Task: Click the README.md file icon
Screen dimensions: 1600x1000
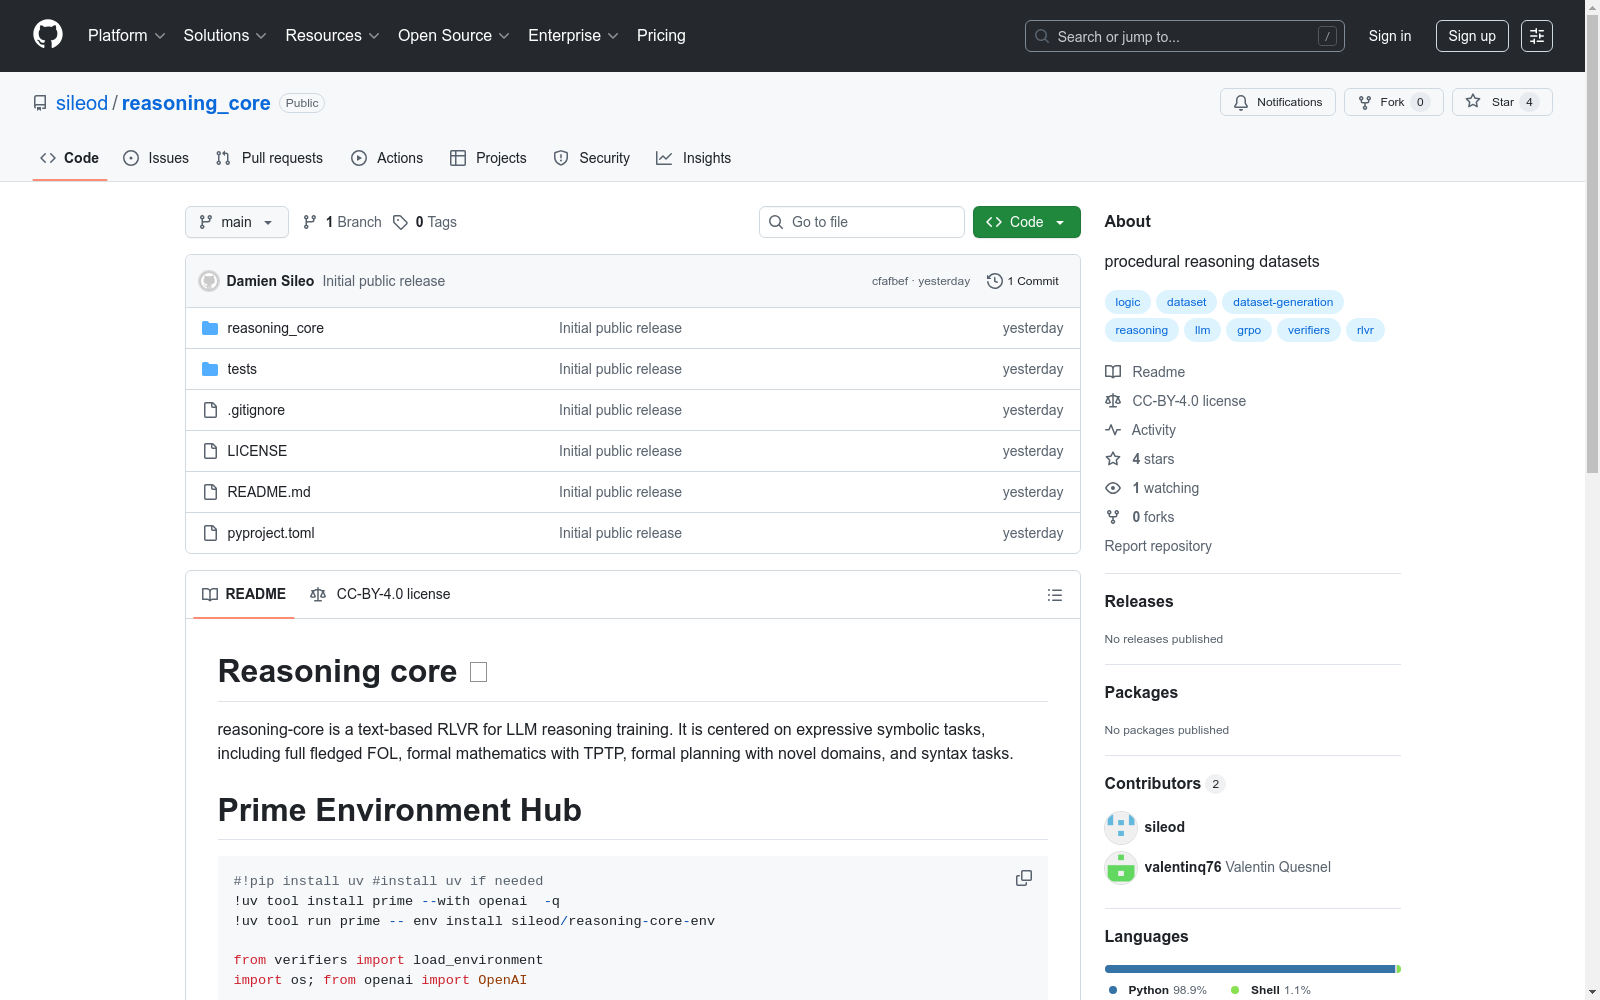Action: [x=210, y=492]
